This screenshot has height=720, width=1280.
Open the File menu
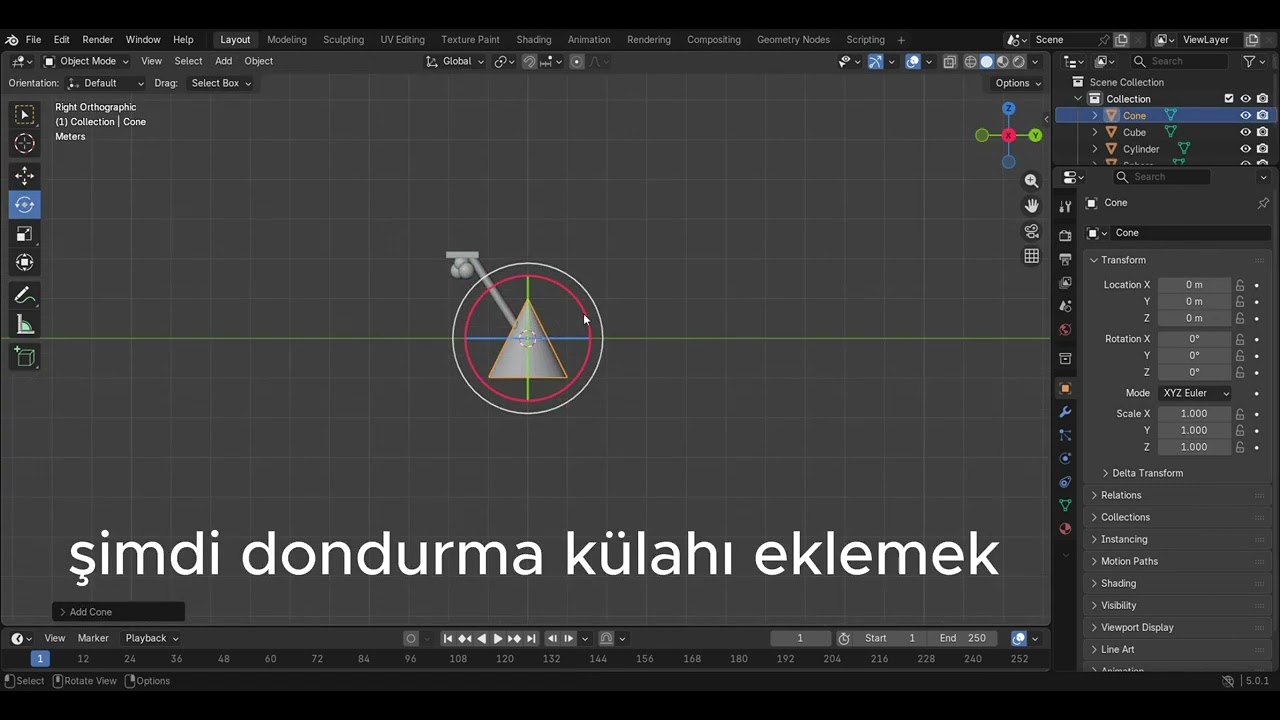pos(33,40)
